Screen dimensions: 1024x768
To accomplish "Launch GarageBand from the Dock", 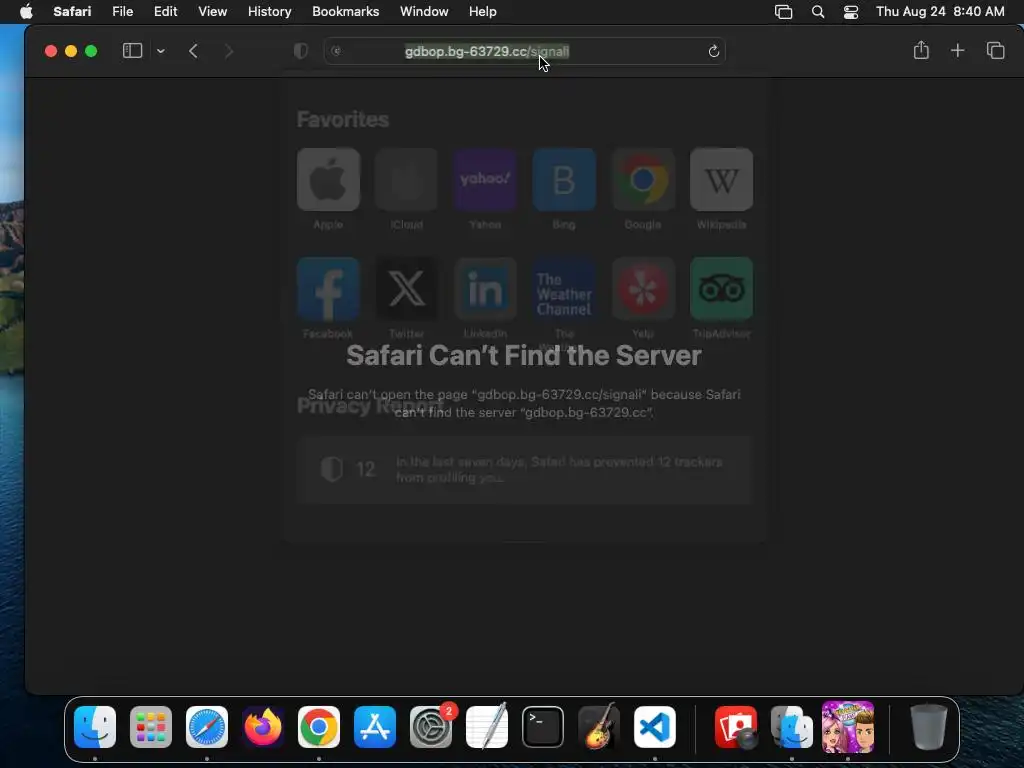I will pos(599,727).
